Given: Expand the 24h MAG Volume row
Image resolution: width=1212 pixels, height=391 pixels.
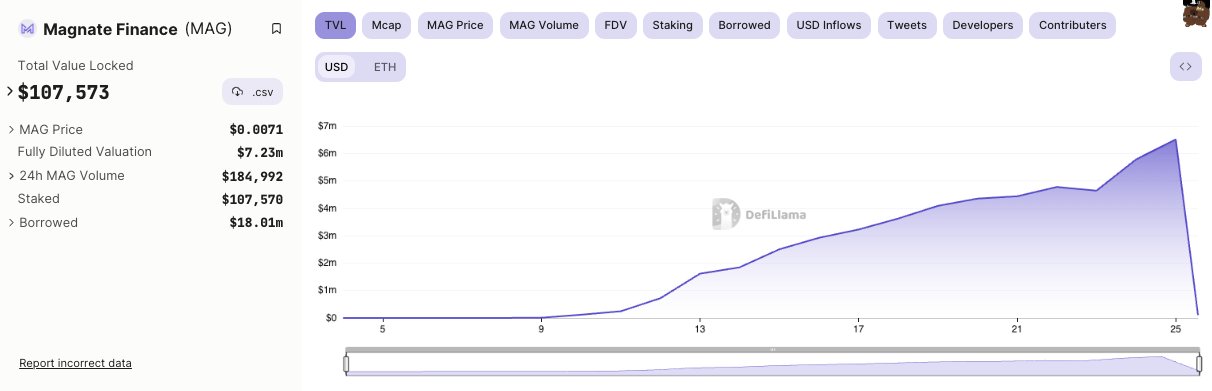Looking at the screenshot, I should (x=11, y=176).
